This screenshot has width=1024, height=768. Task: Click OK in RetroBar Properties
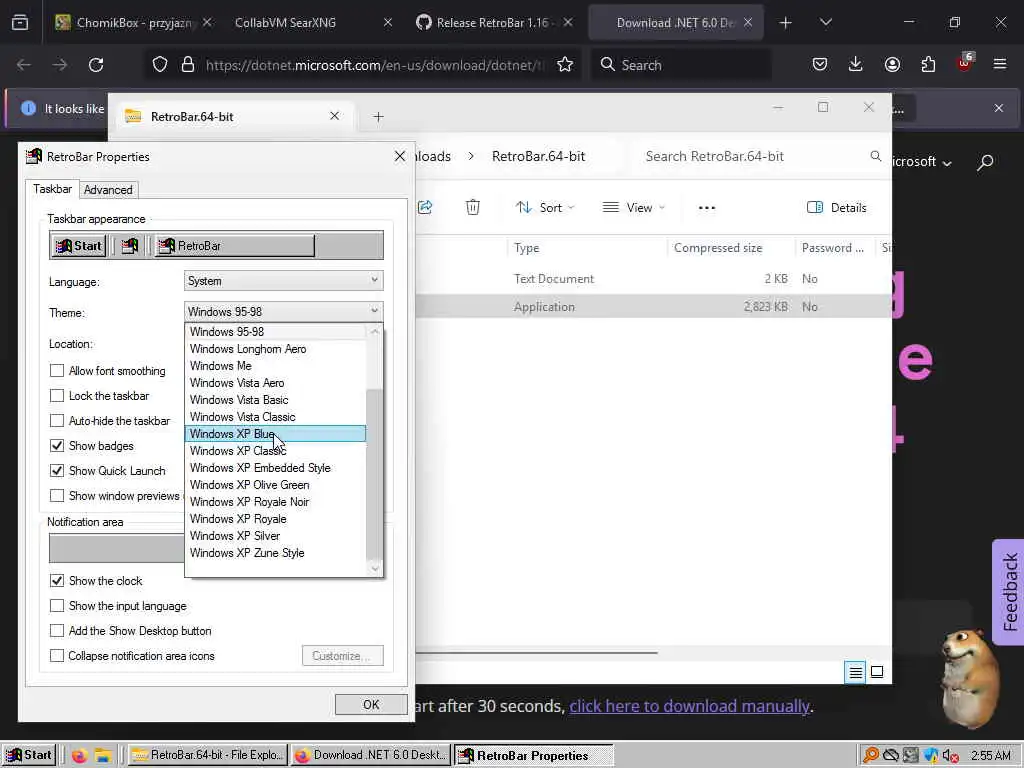click(371, 705)
